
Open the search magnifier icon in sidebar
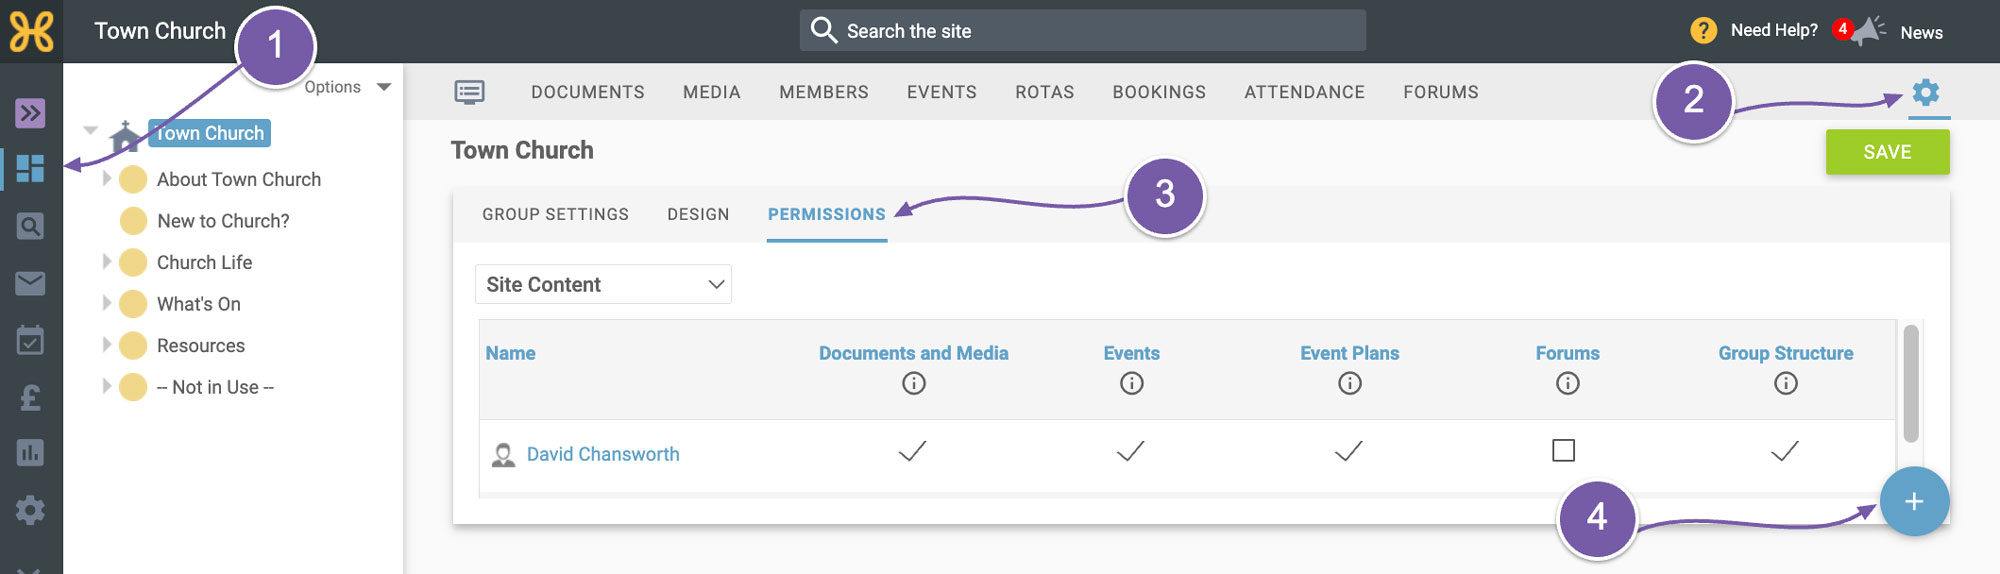(x=30, y=226)
